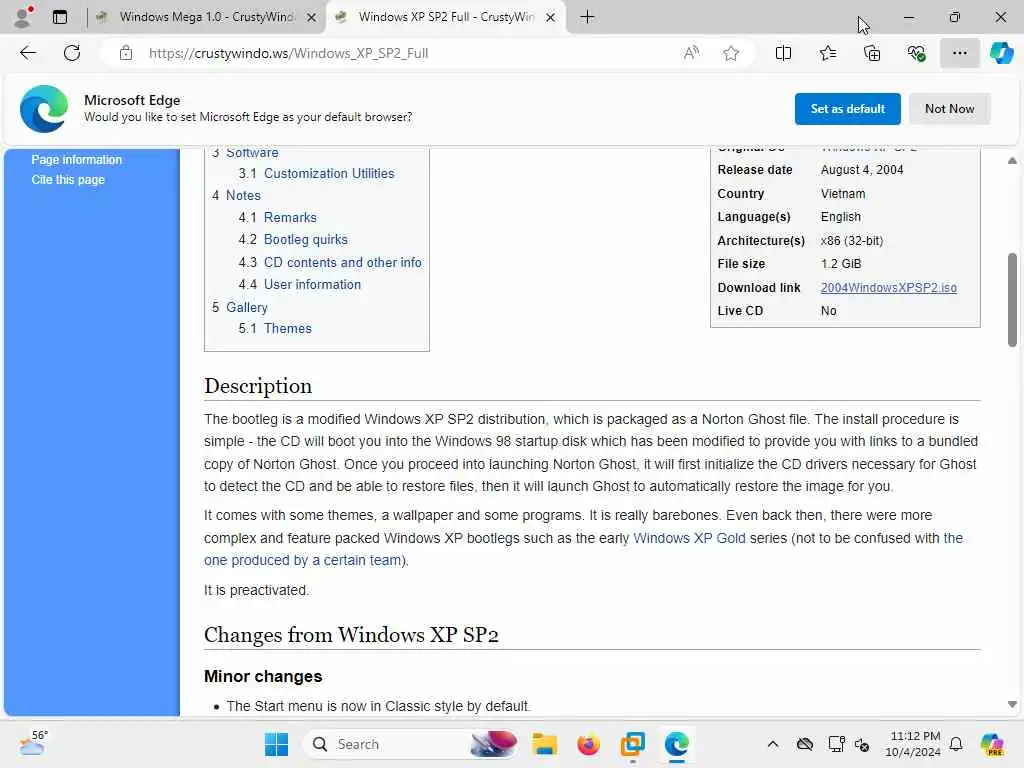Image resolution: width=1024 pixels, height=768 pixels.
Task: Click the browser back arrow
Action: tap(28, 53)
